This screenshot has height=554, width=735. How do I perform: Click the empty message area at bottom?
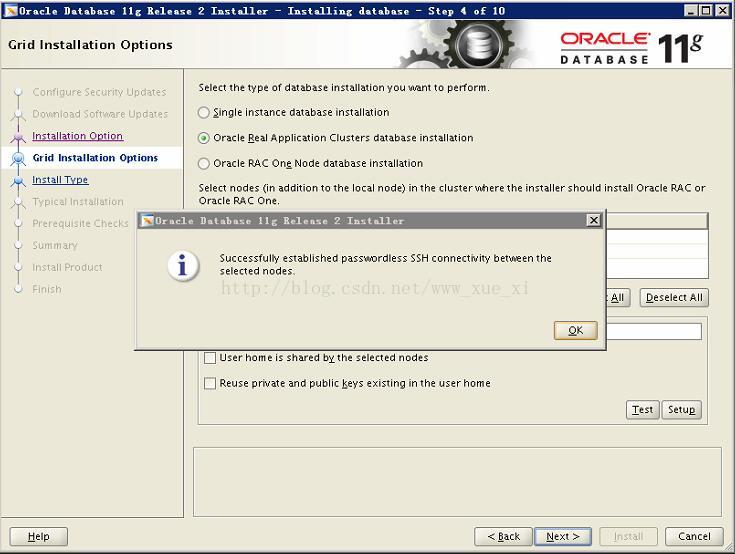point(457,482)
